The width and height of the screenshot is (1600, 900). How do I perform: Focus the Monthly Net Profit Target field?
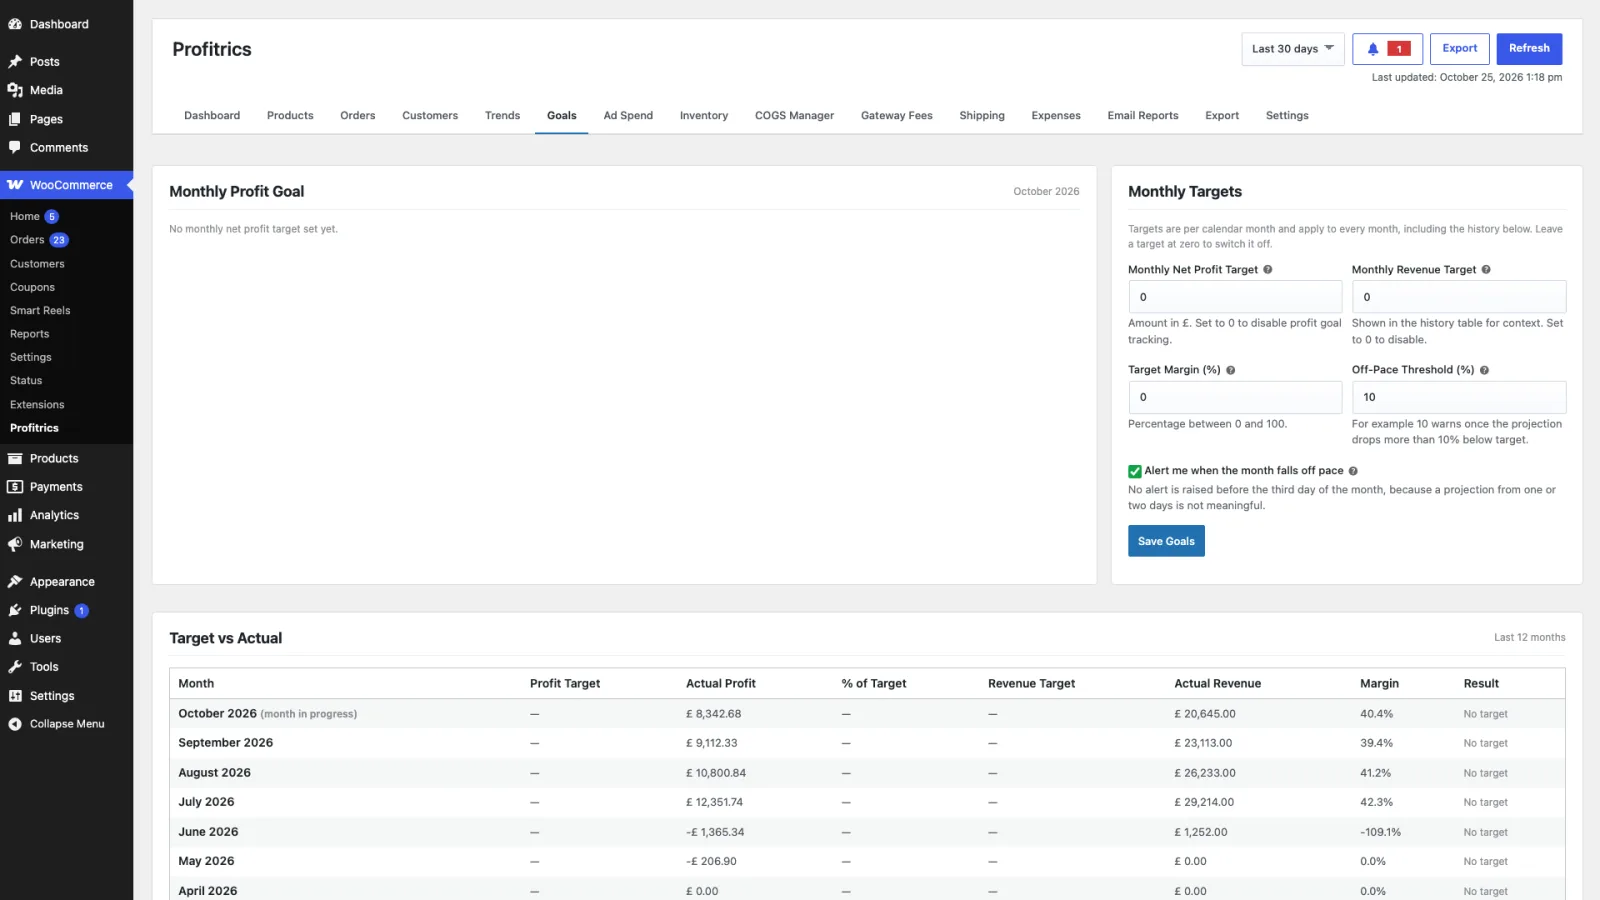(x=1235, y=297)
